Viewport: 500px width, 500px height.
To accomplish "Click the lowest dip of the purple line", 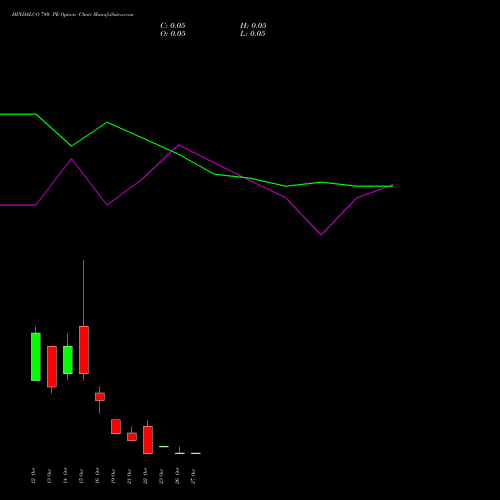I will (321, 235).
